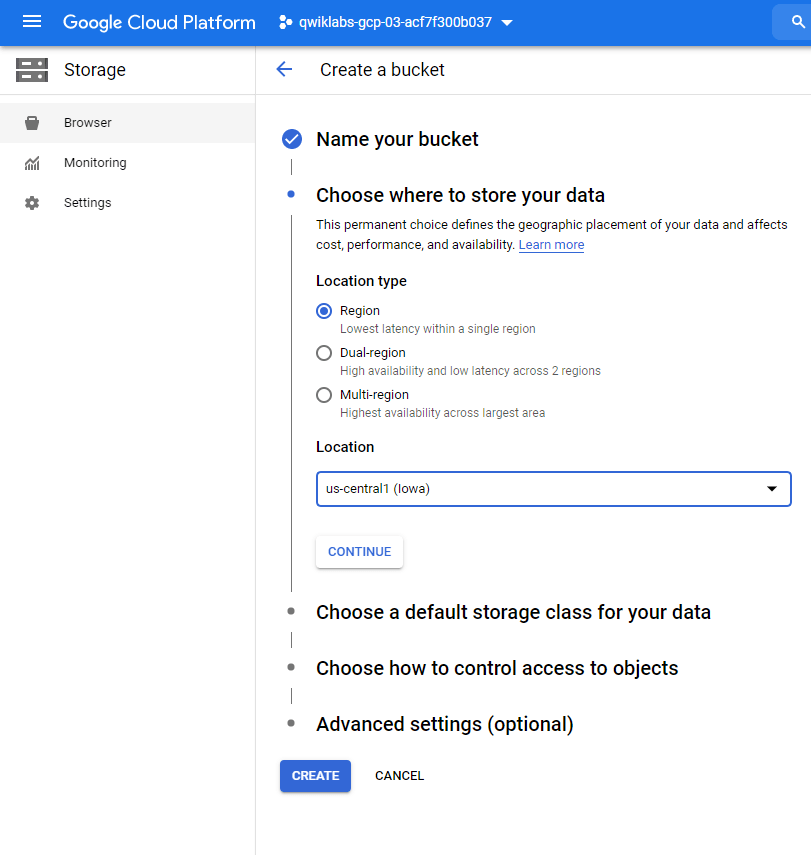This screenshot has width=811, height=855.
Task: Click the CONTINUE button
Action: click(359, 551)
